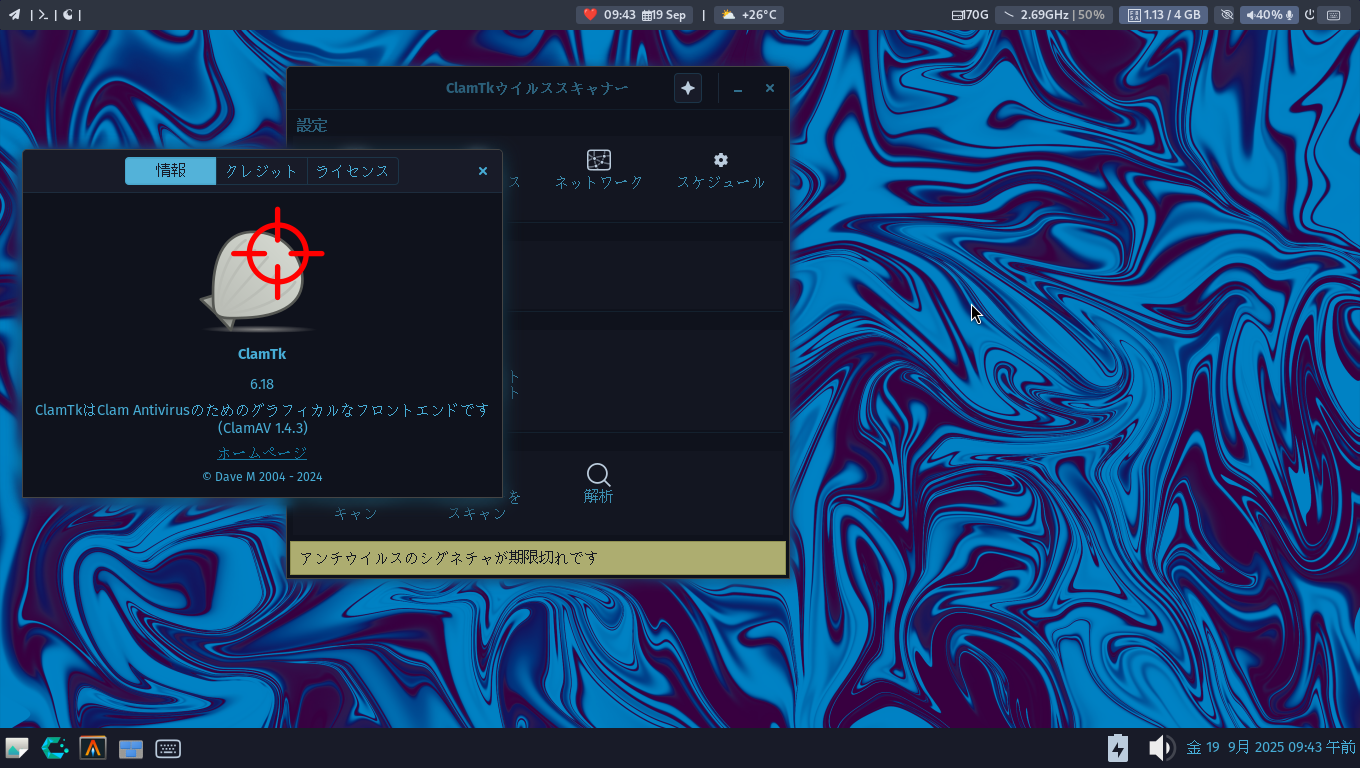1360x768 pixels.
Task: Click the bottom panel date and time clock
Action: (x=1271, y=747)
